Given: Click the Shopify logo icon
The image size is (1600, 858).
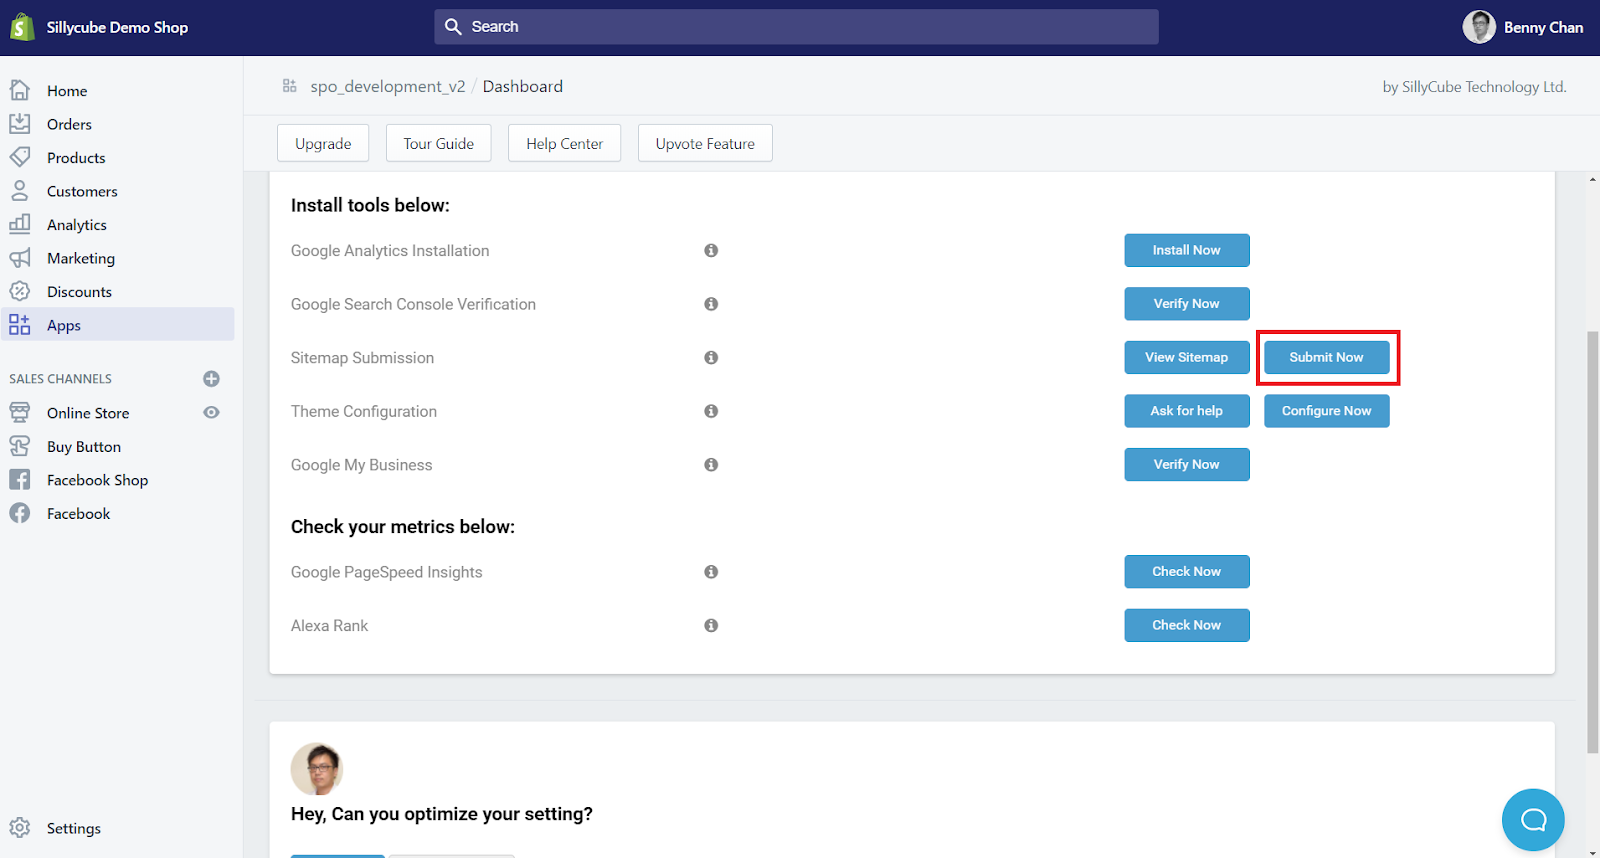Looking at the screenshot, I should (x=22, y=27).
